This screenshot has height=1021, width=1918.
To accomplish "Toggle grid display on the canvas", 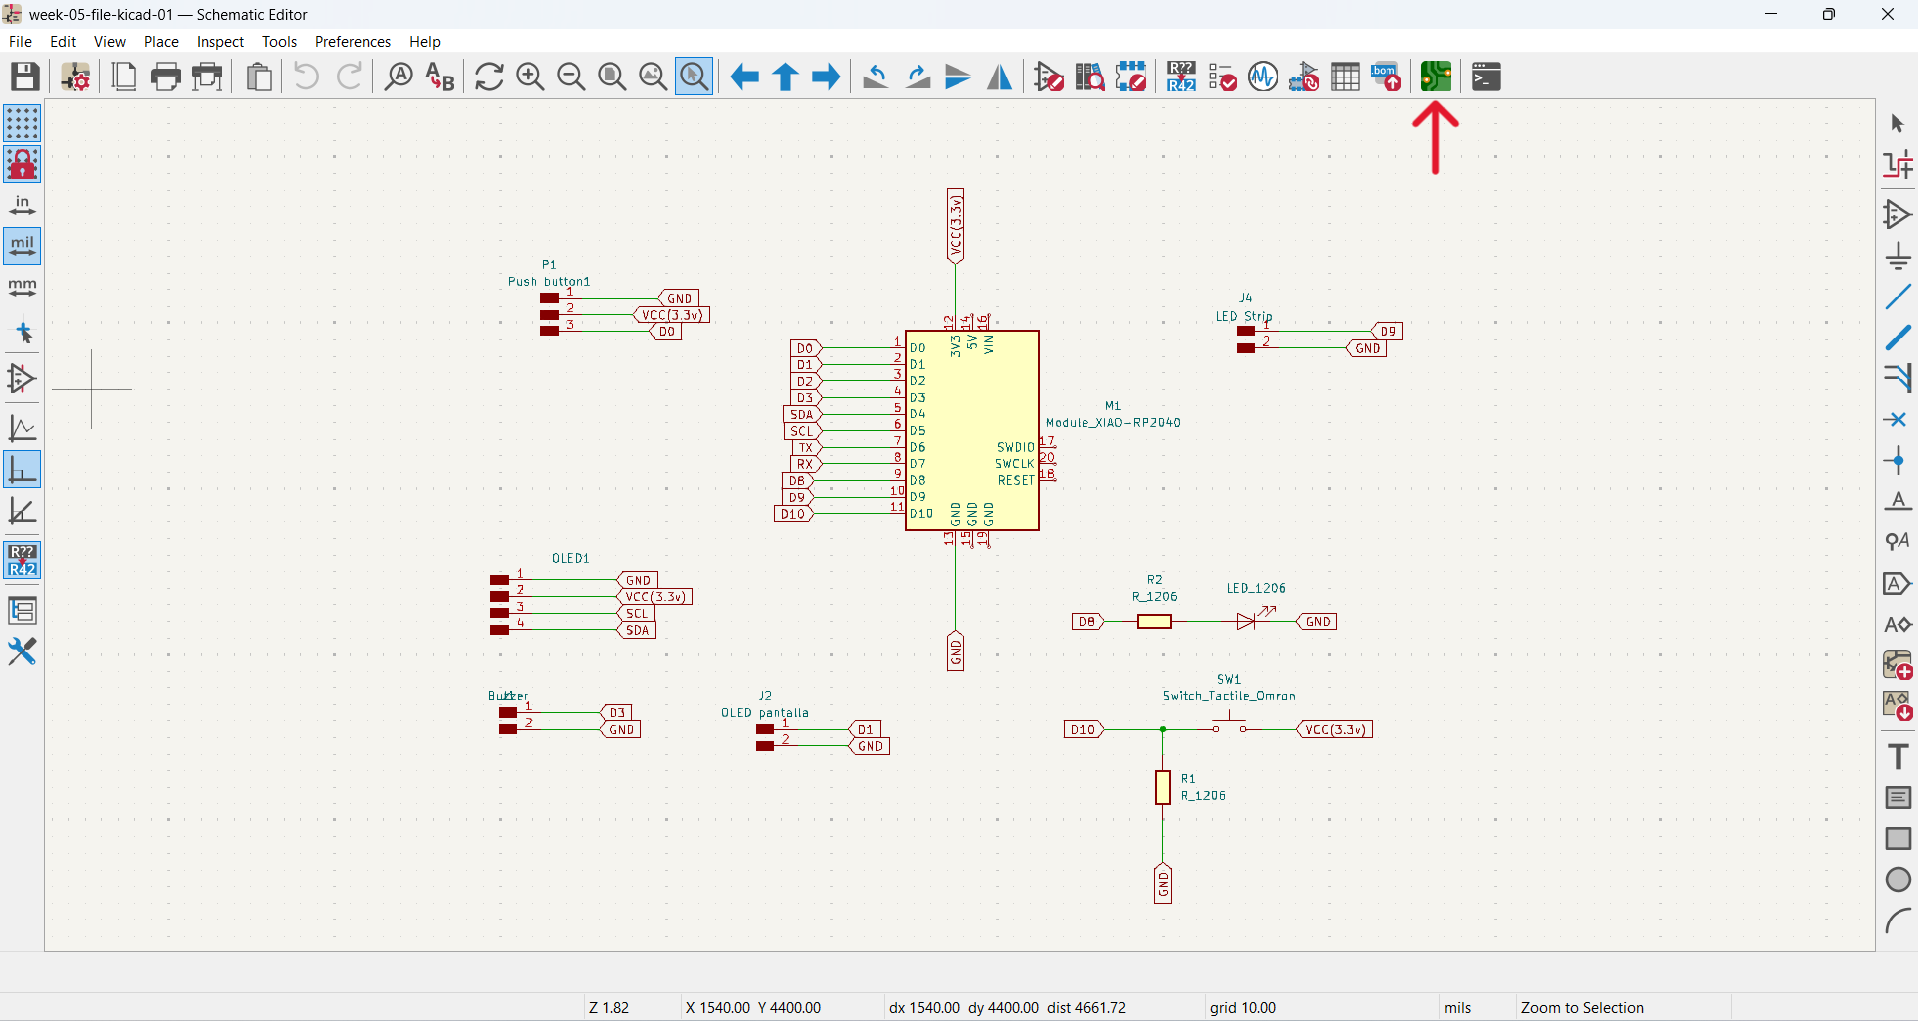I will (x=22, y=123).
